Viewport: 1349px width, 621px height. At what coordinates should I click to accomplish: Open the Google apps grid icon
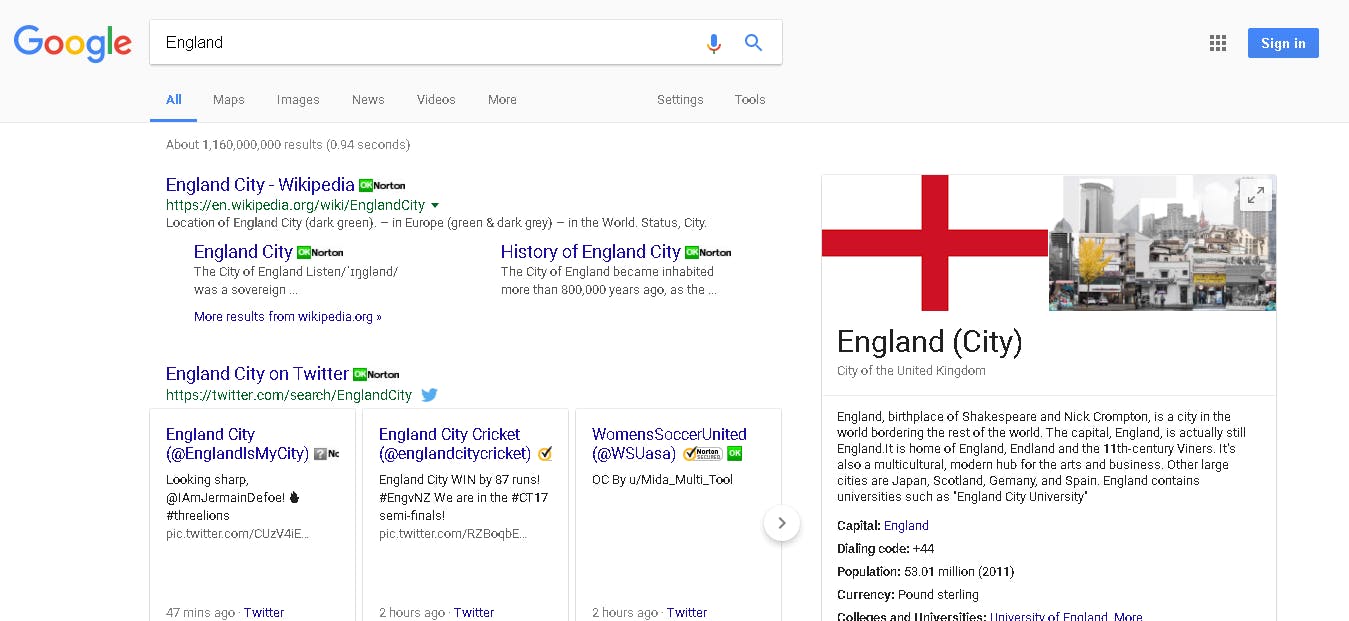[1217, 43]
